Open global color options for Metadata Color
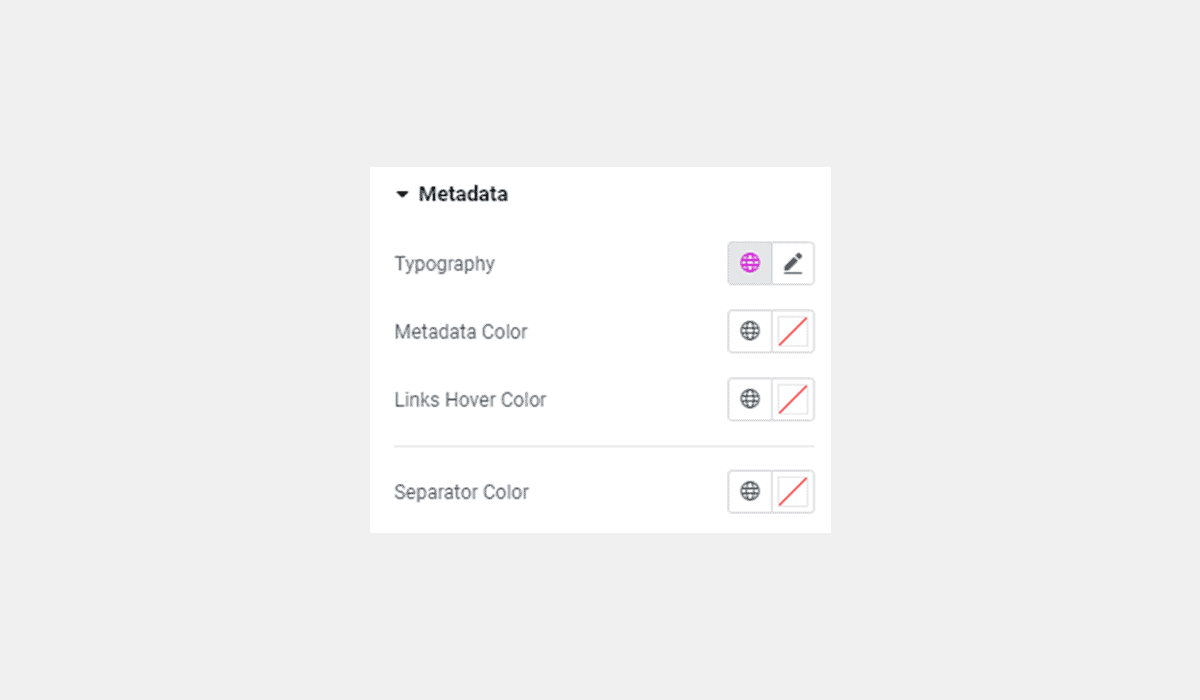 click(x=749, y=331)
